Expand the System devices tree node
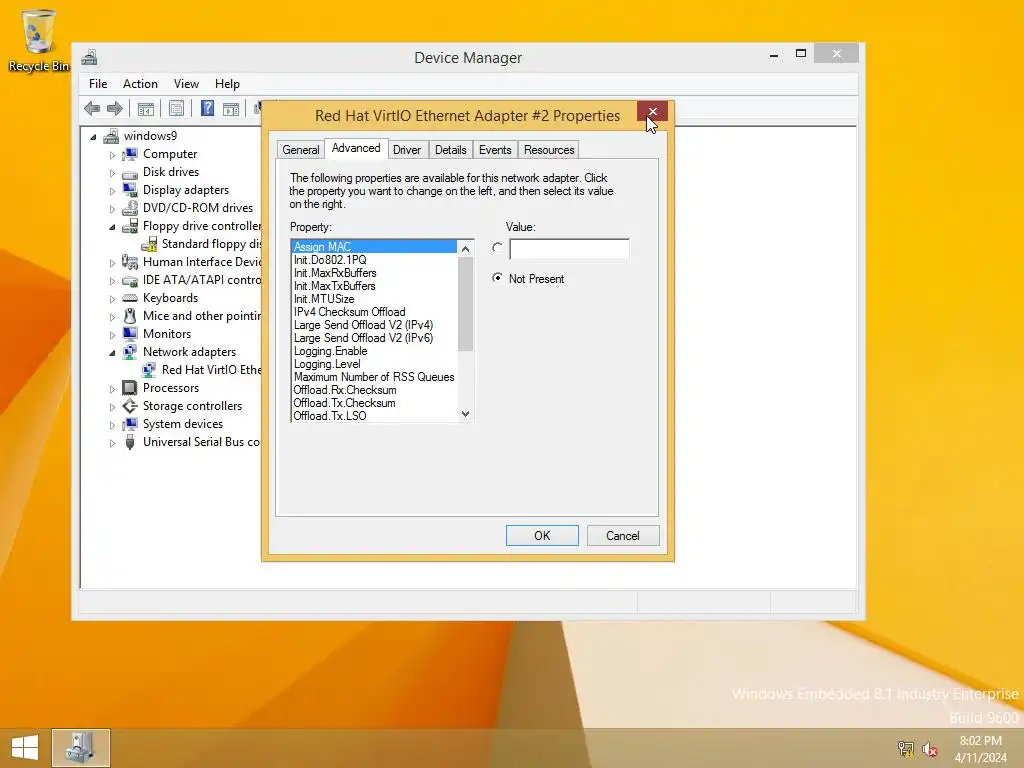Image resolution: width=1024 pixels, height=768 pixels. point(112,425)
